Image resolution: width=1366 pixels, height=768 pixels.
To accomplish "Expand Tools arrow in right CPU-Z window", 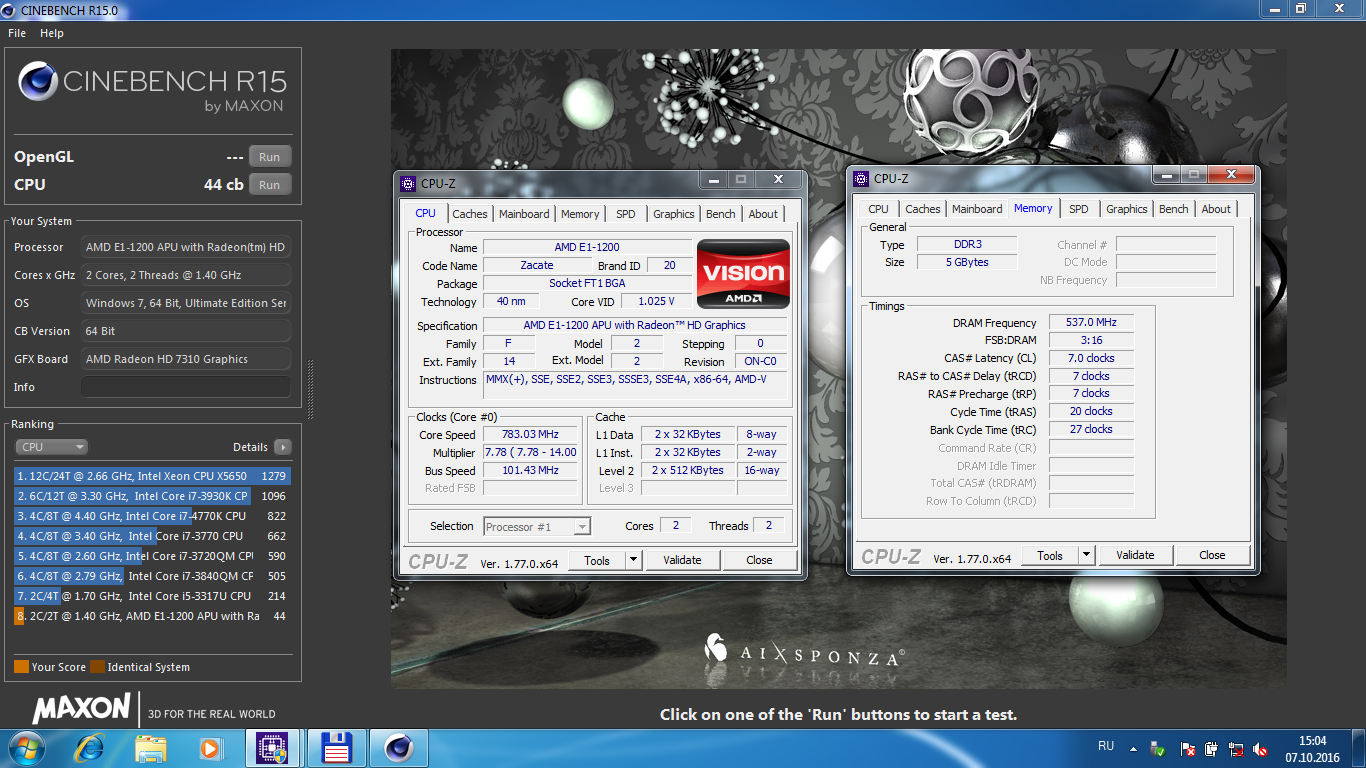I will pyautogui.click(x=1086, y=555).
